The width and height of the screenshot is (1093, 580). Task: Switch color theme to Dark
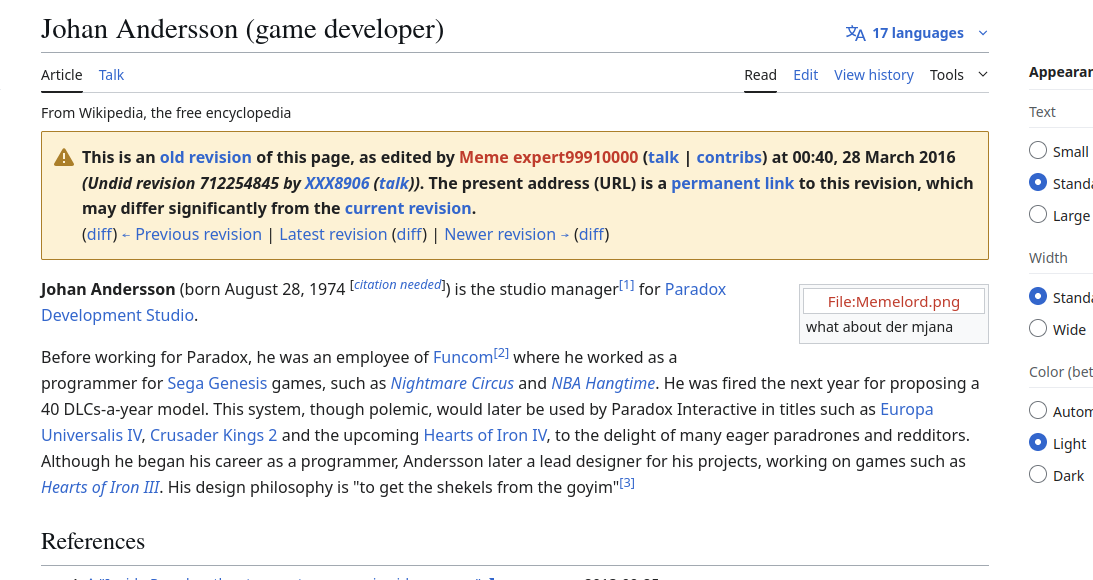(x=1038, y=475)
